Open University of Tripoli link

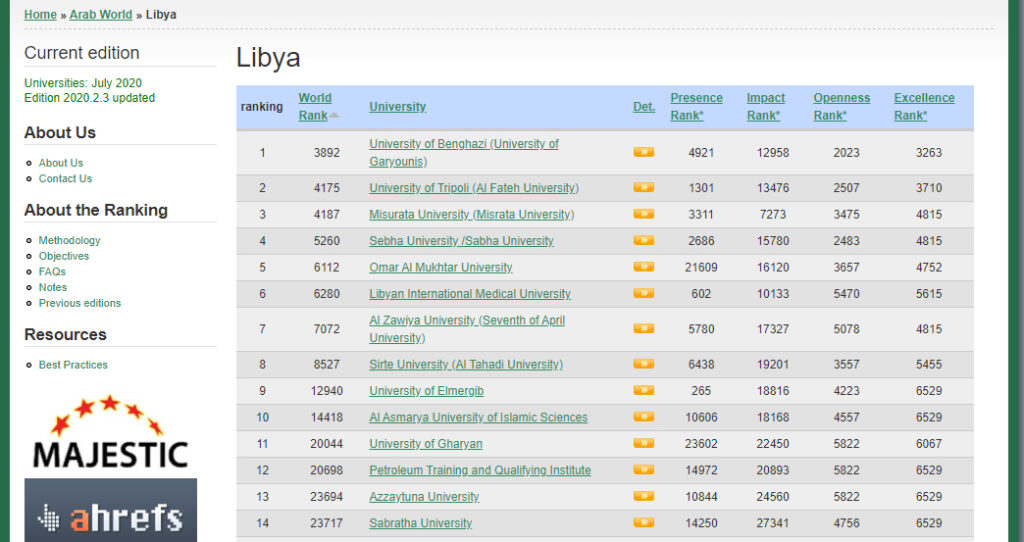click(x=473, y=188)
